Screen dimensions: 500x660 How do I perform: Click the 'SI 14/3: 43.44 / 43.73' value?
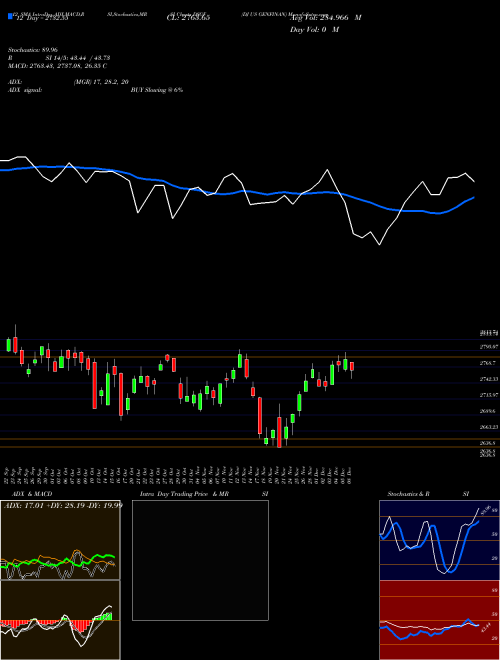point(78,58)
